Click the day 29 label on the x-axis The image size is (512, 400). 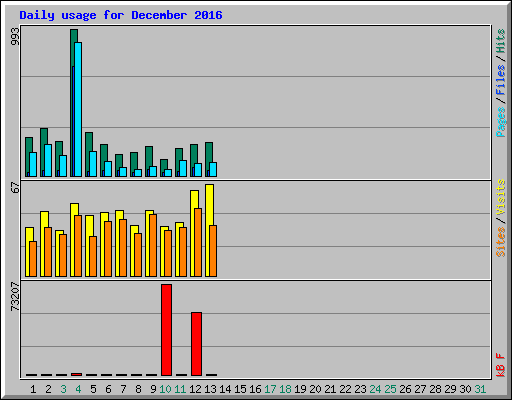pos(450,389)
